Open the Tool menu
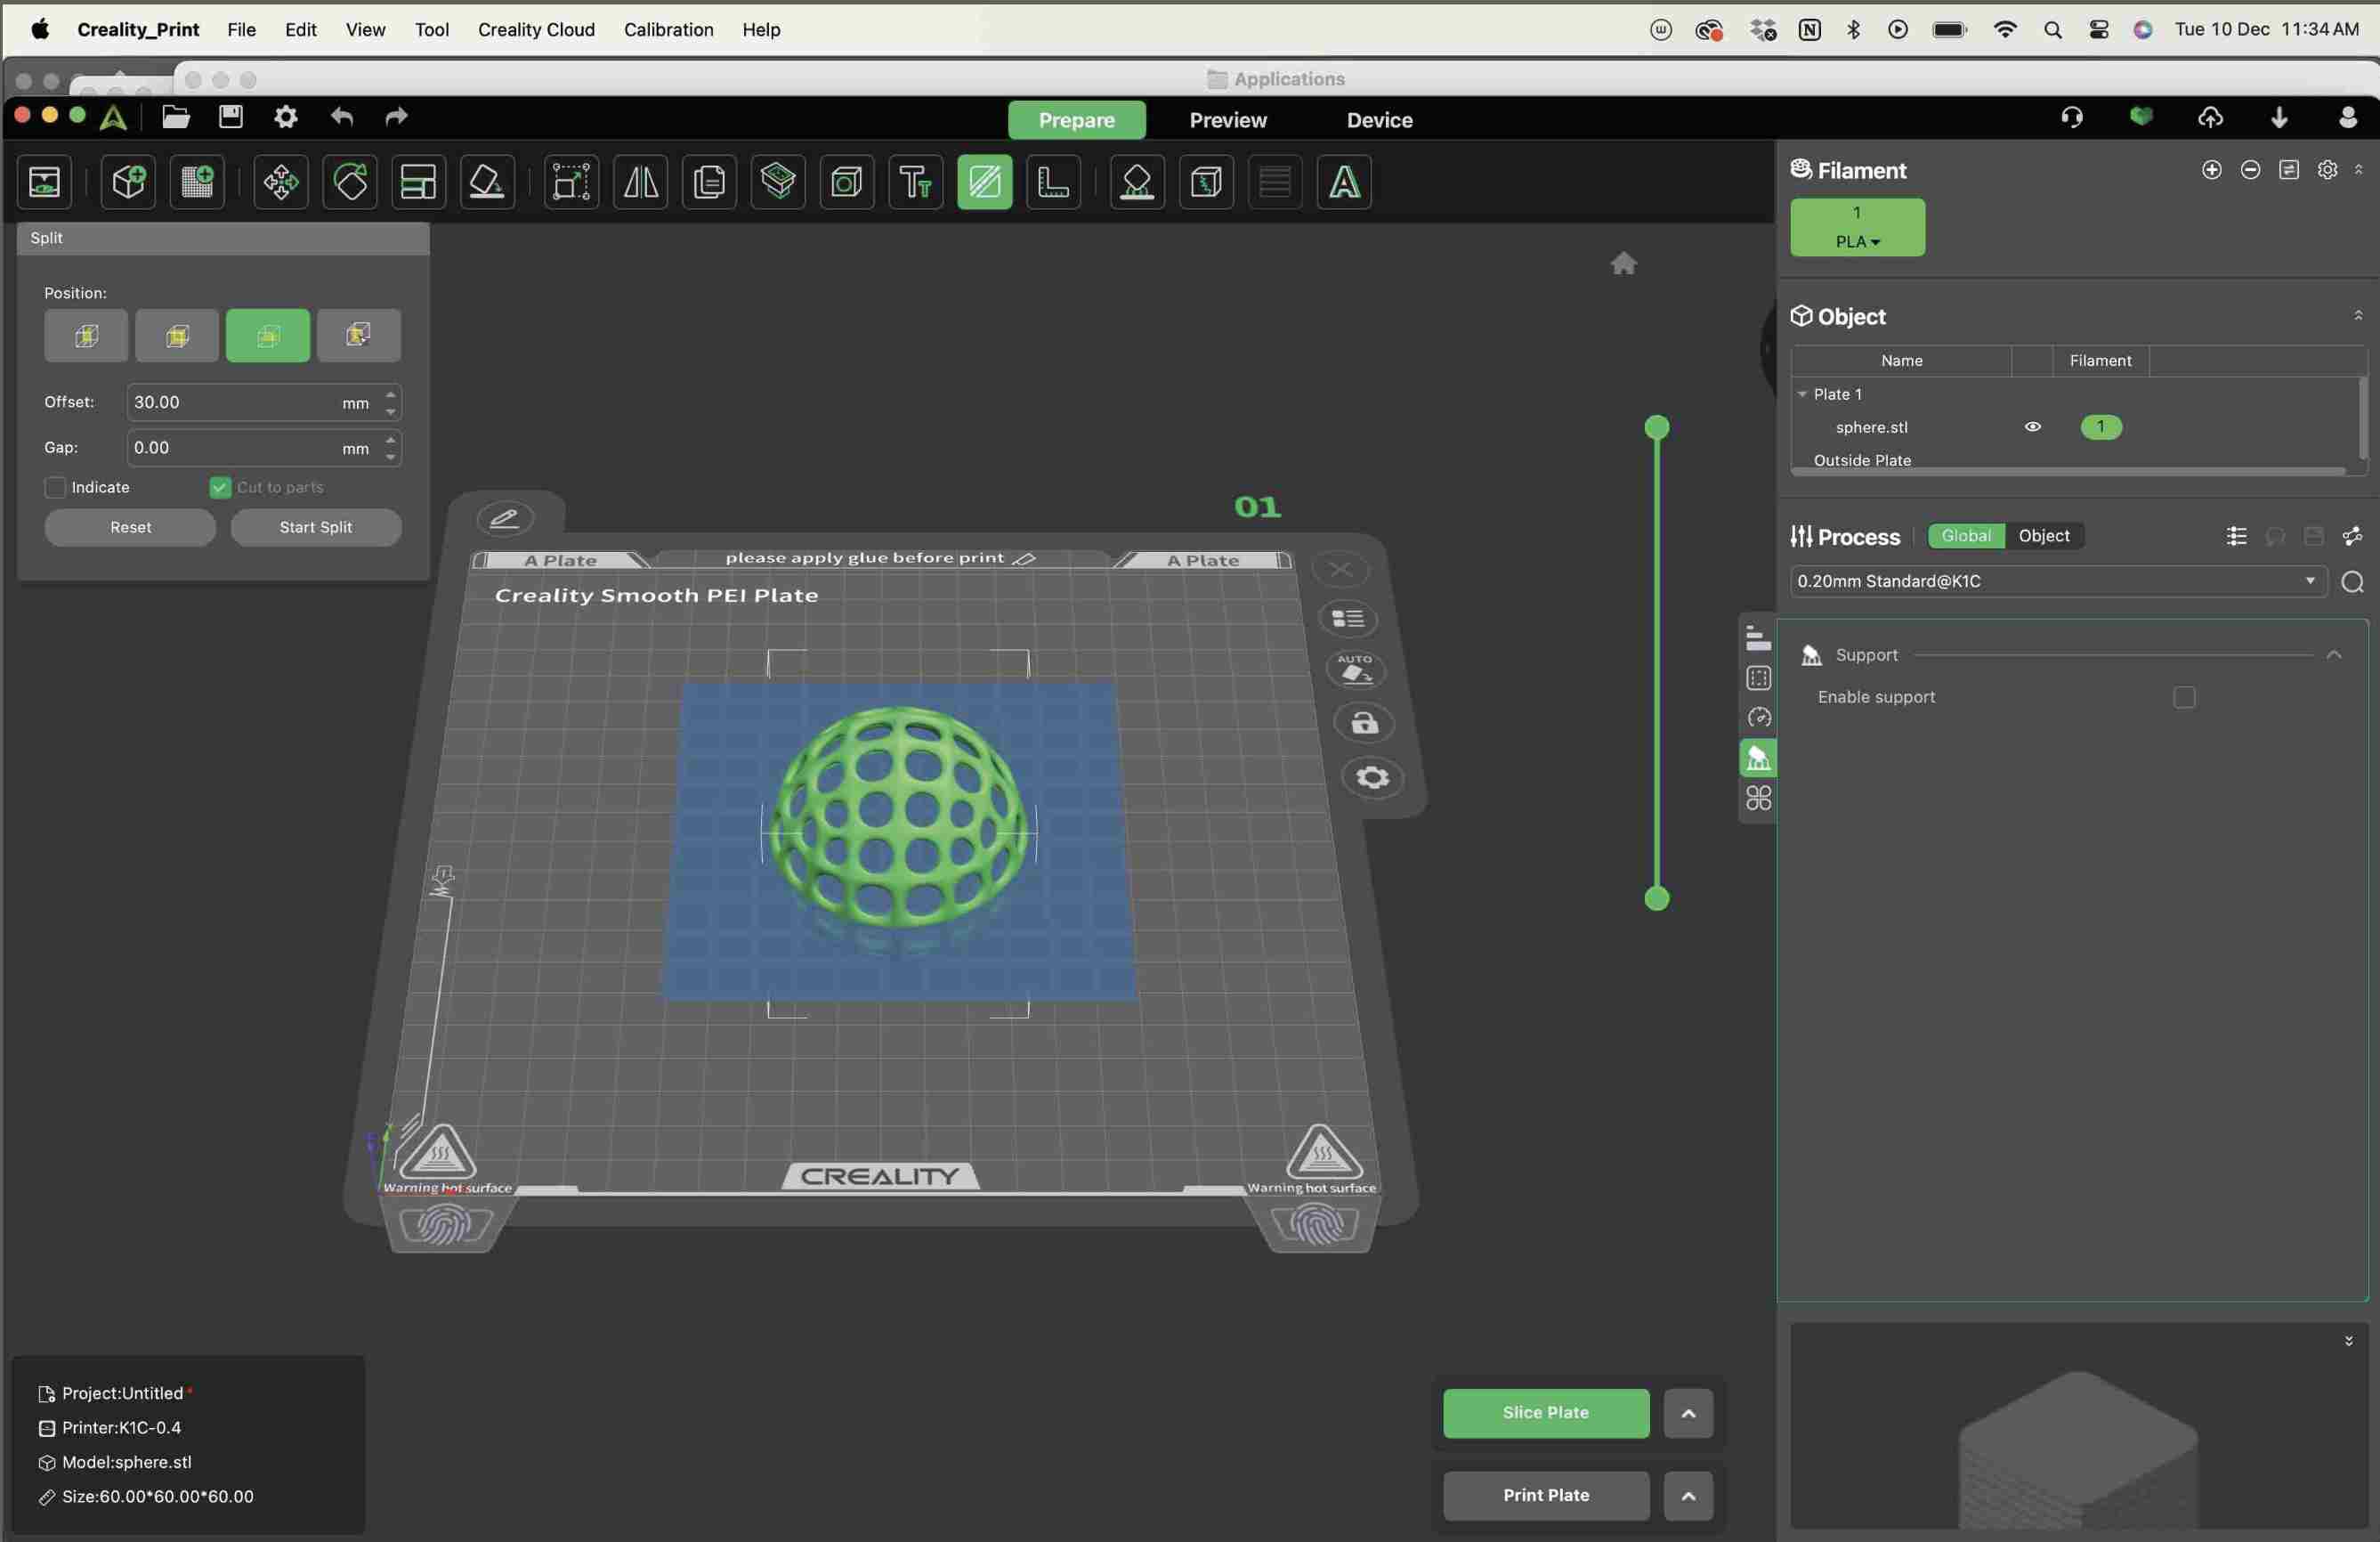The height and width of the screenshot is (1542, 2380). 432,29
